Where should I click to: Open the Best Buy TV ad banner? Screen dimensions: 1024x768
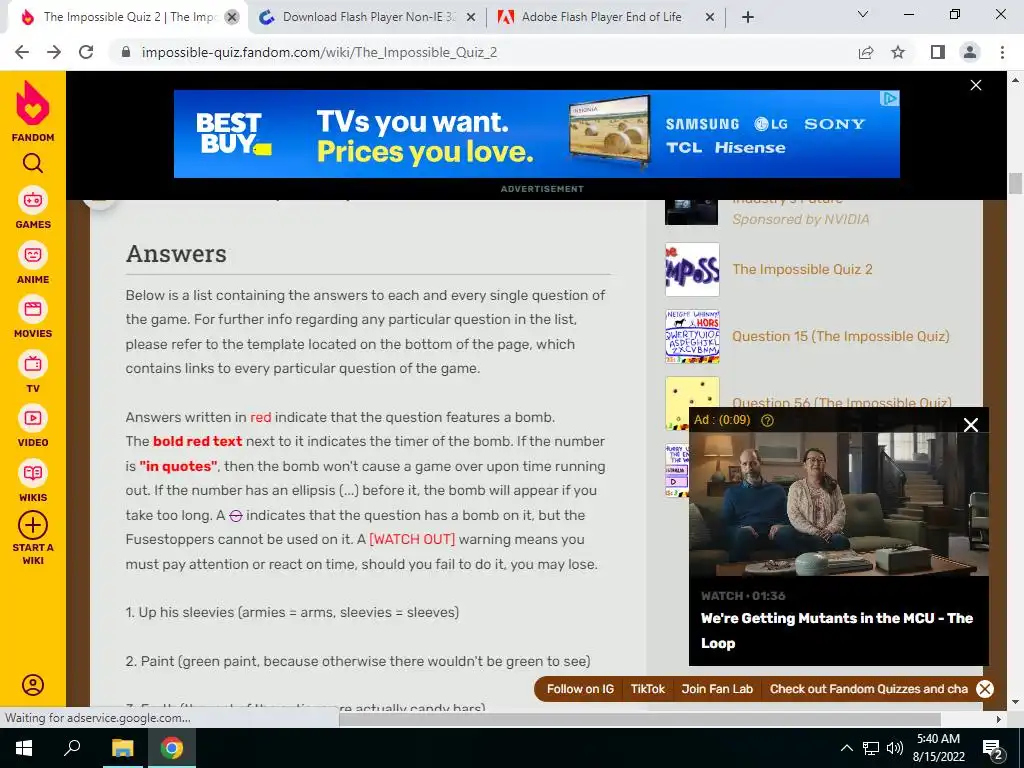tap(536, 134)
